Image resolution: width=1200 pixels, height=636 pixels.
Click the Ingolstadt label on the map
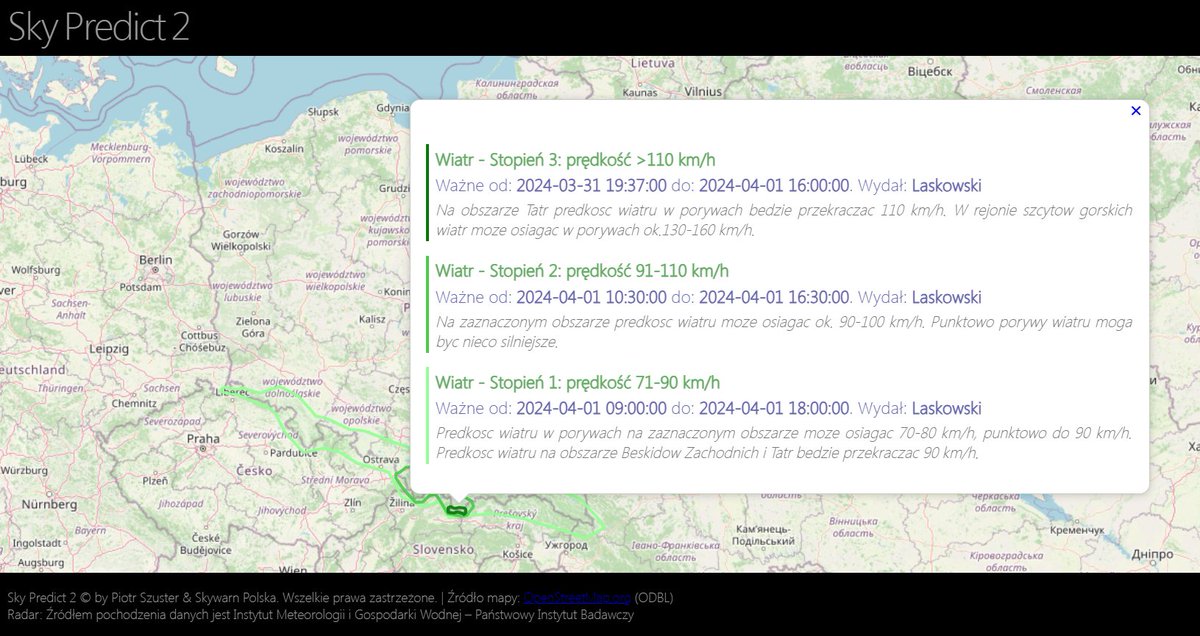36,544
